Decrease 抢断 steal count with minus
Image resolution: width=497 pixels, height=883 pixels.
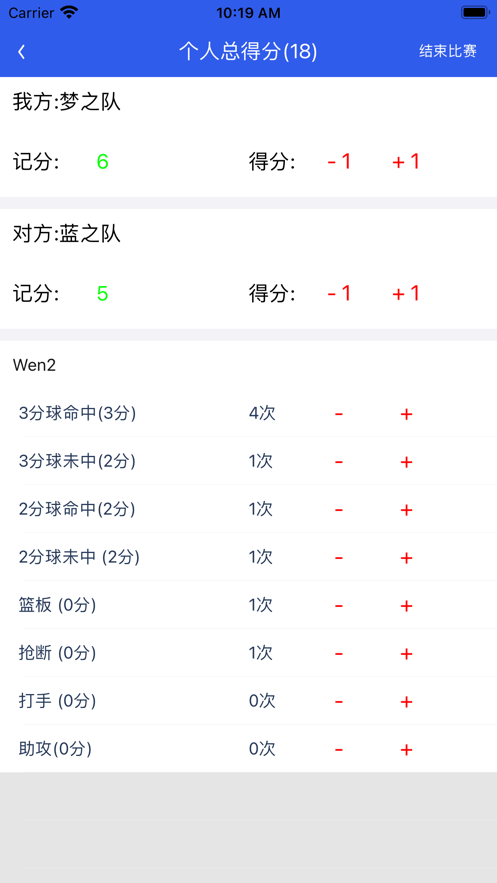click(339, 654)
